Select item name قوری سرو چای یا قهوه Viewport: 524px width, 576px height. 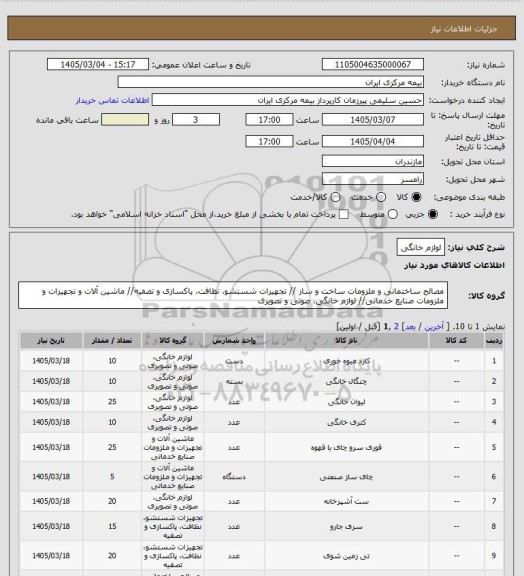tap(346, 448)
